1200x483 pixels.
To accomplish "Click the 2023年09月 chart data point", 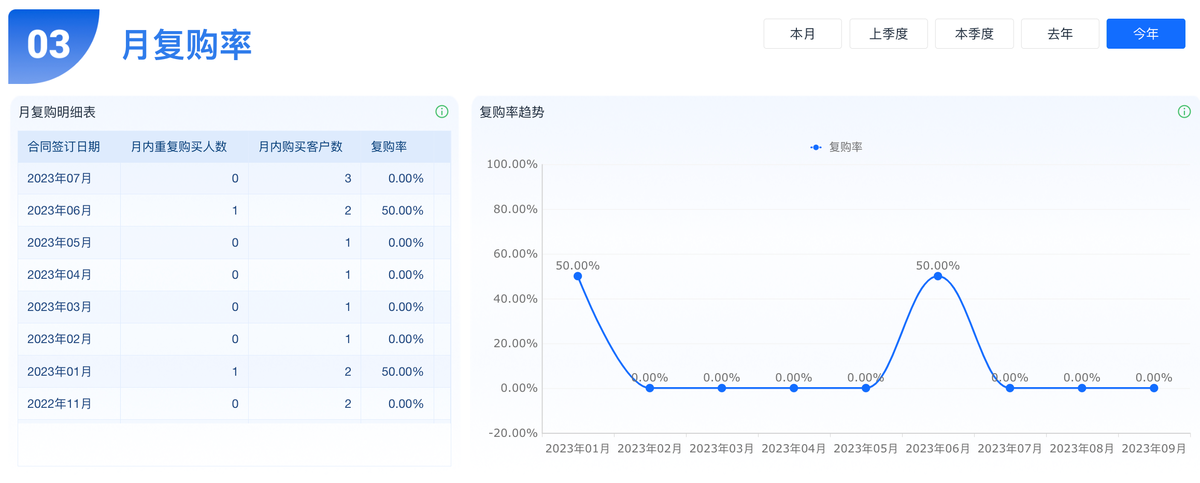I will tap(1154, 388).
